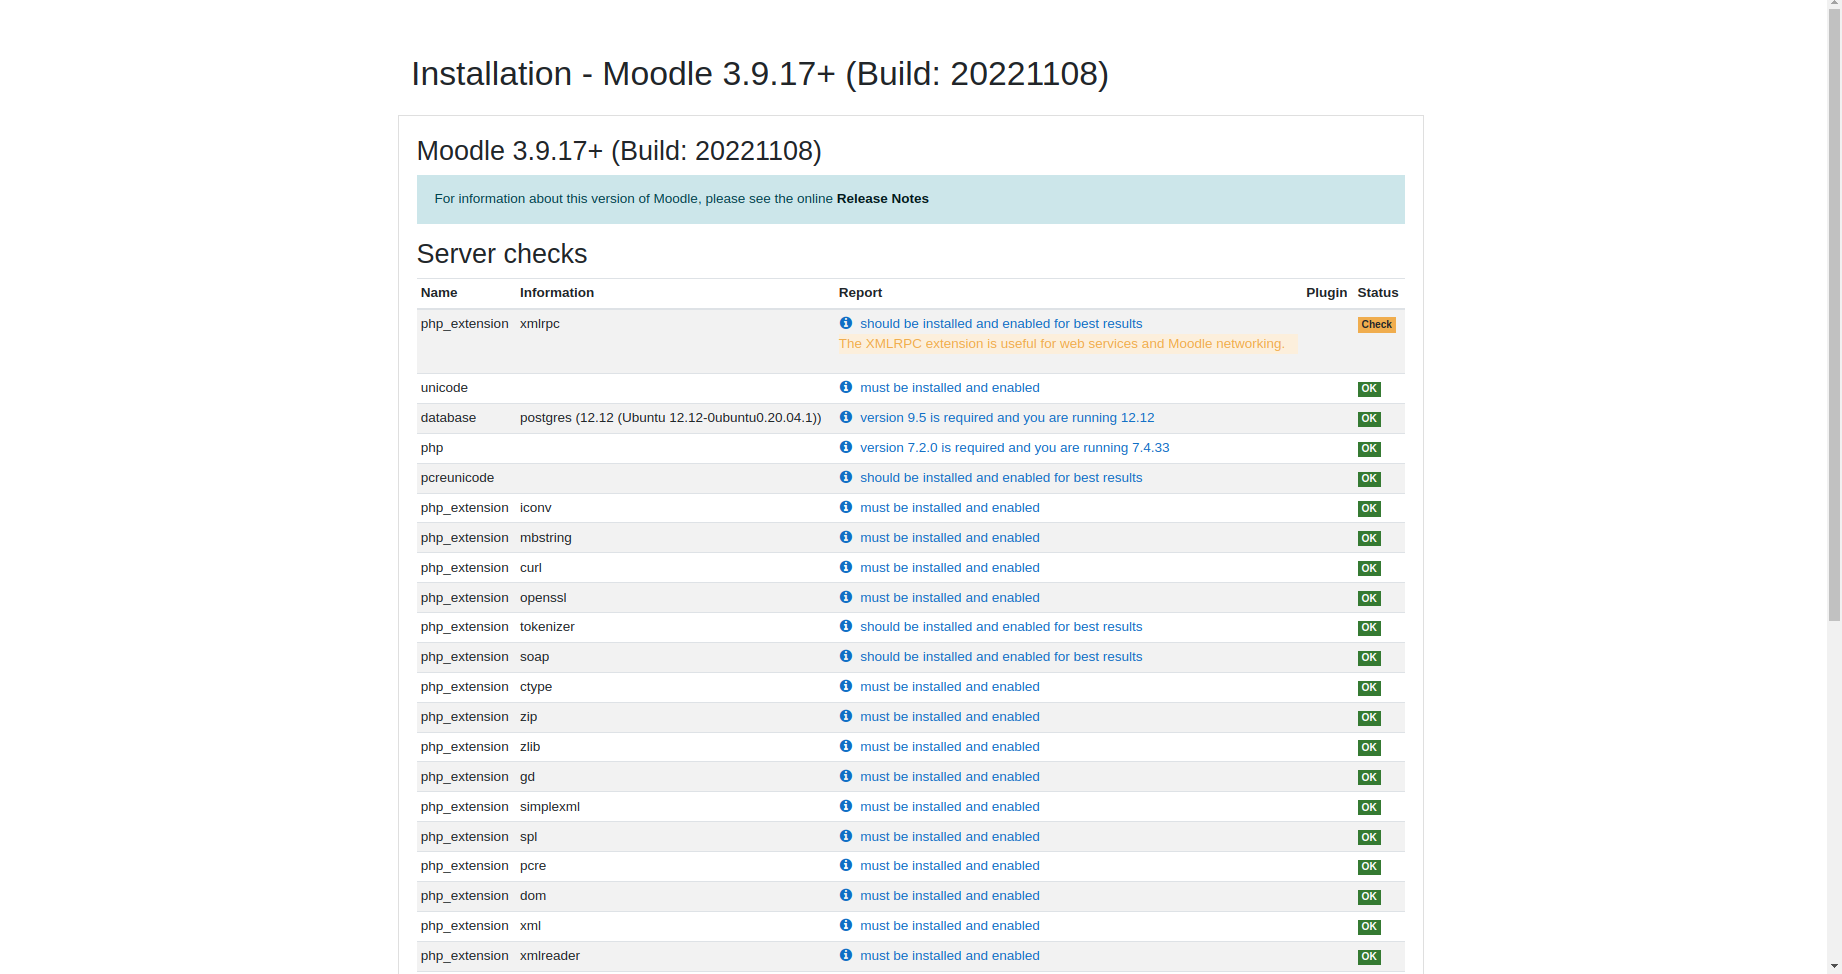The height and width of the screenshot is (974, 1842).
Task: Click the info icon in the zlib row
Action: click(x=846, y=746)
